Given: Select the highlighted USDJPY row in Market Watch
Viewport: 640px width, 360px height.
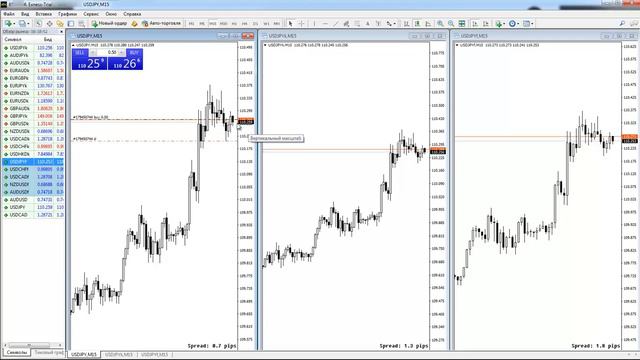Looking at the screenshot, I should pos(33,162).
